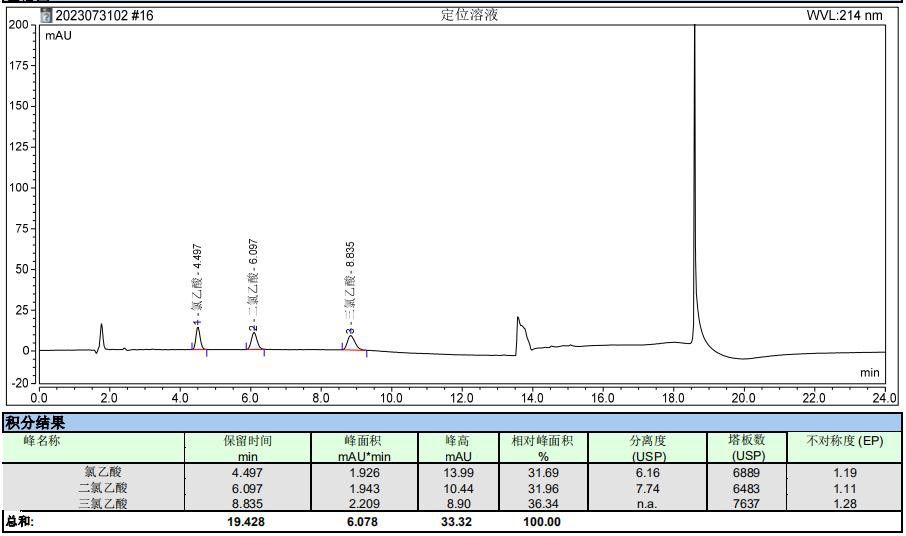Click the solvent peak near 1.8 min
This screenshot has height=536, width=906.
point(101,335)
